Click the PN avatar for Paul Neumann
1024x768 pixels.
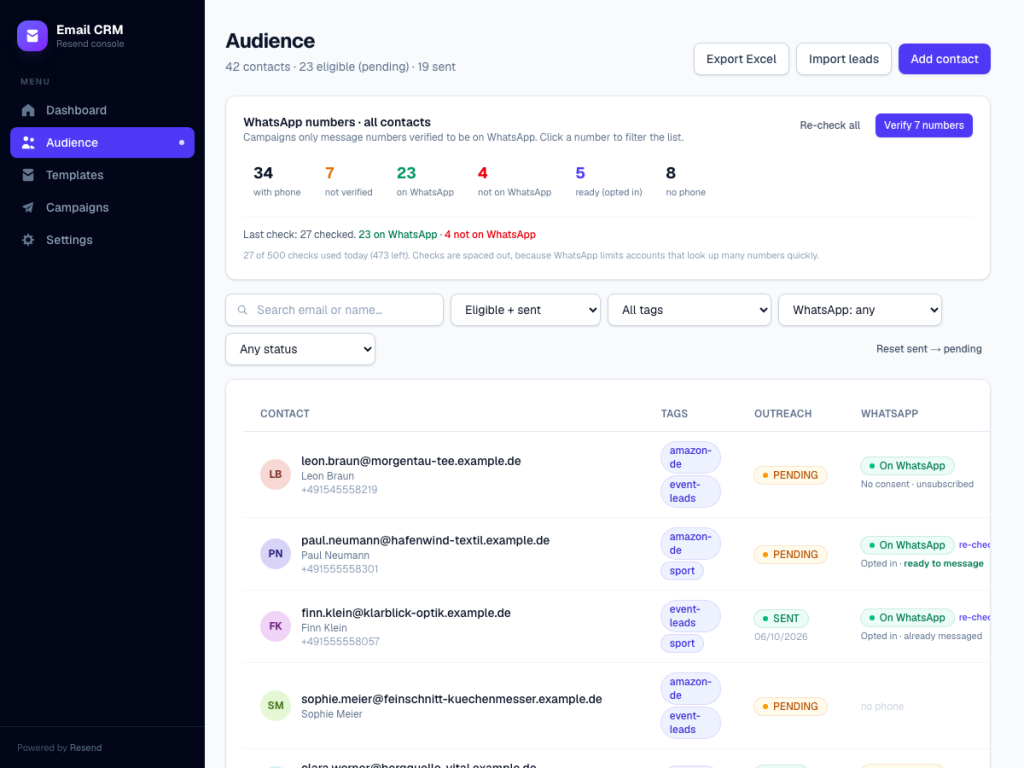276,554
